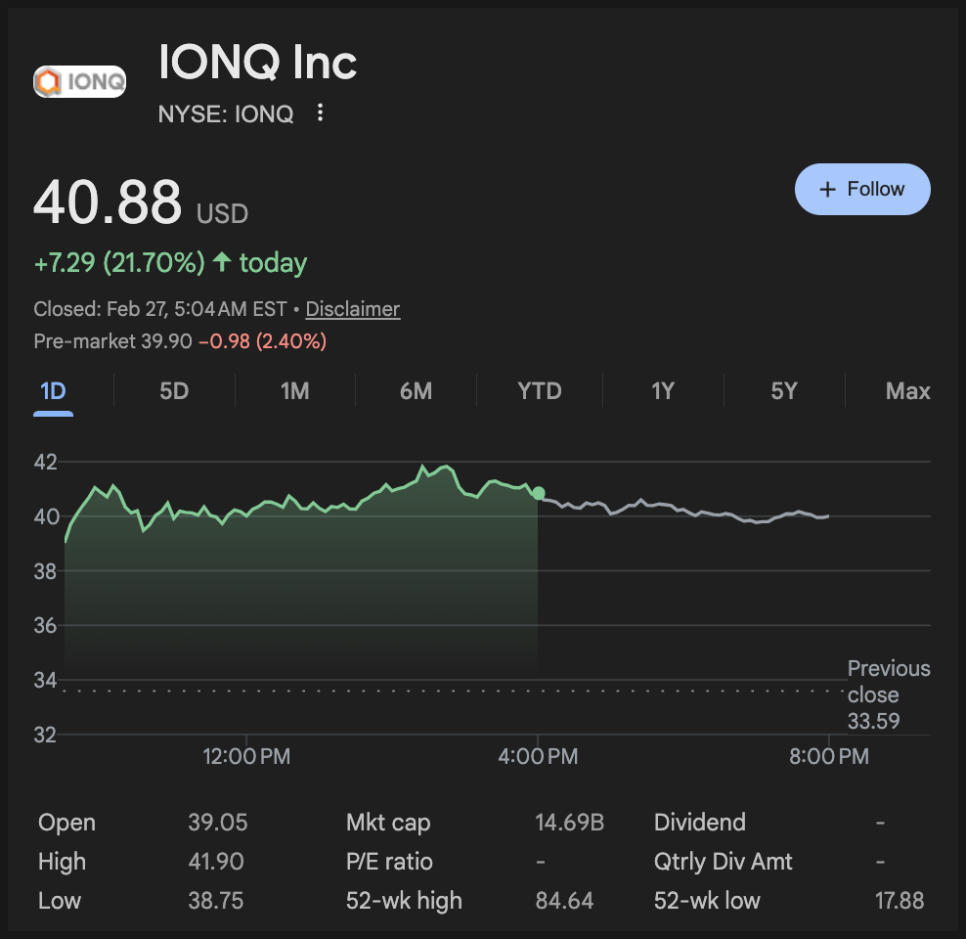Switch to the 6M tab
966x939 pixels.
pos(416,391)
